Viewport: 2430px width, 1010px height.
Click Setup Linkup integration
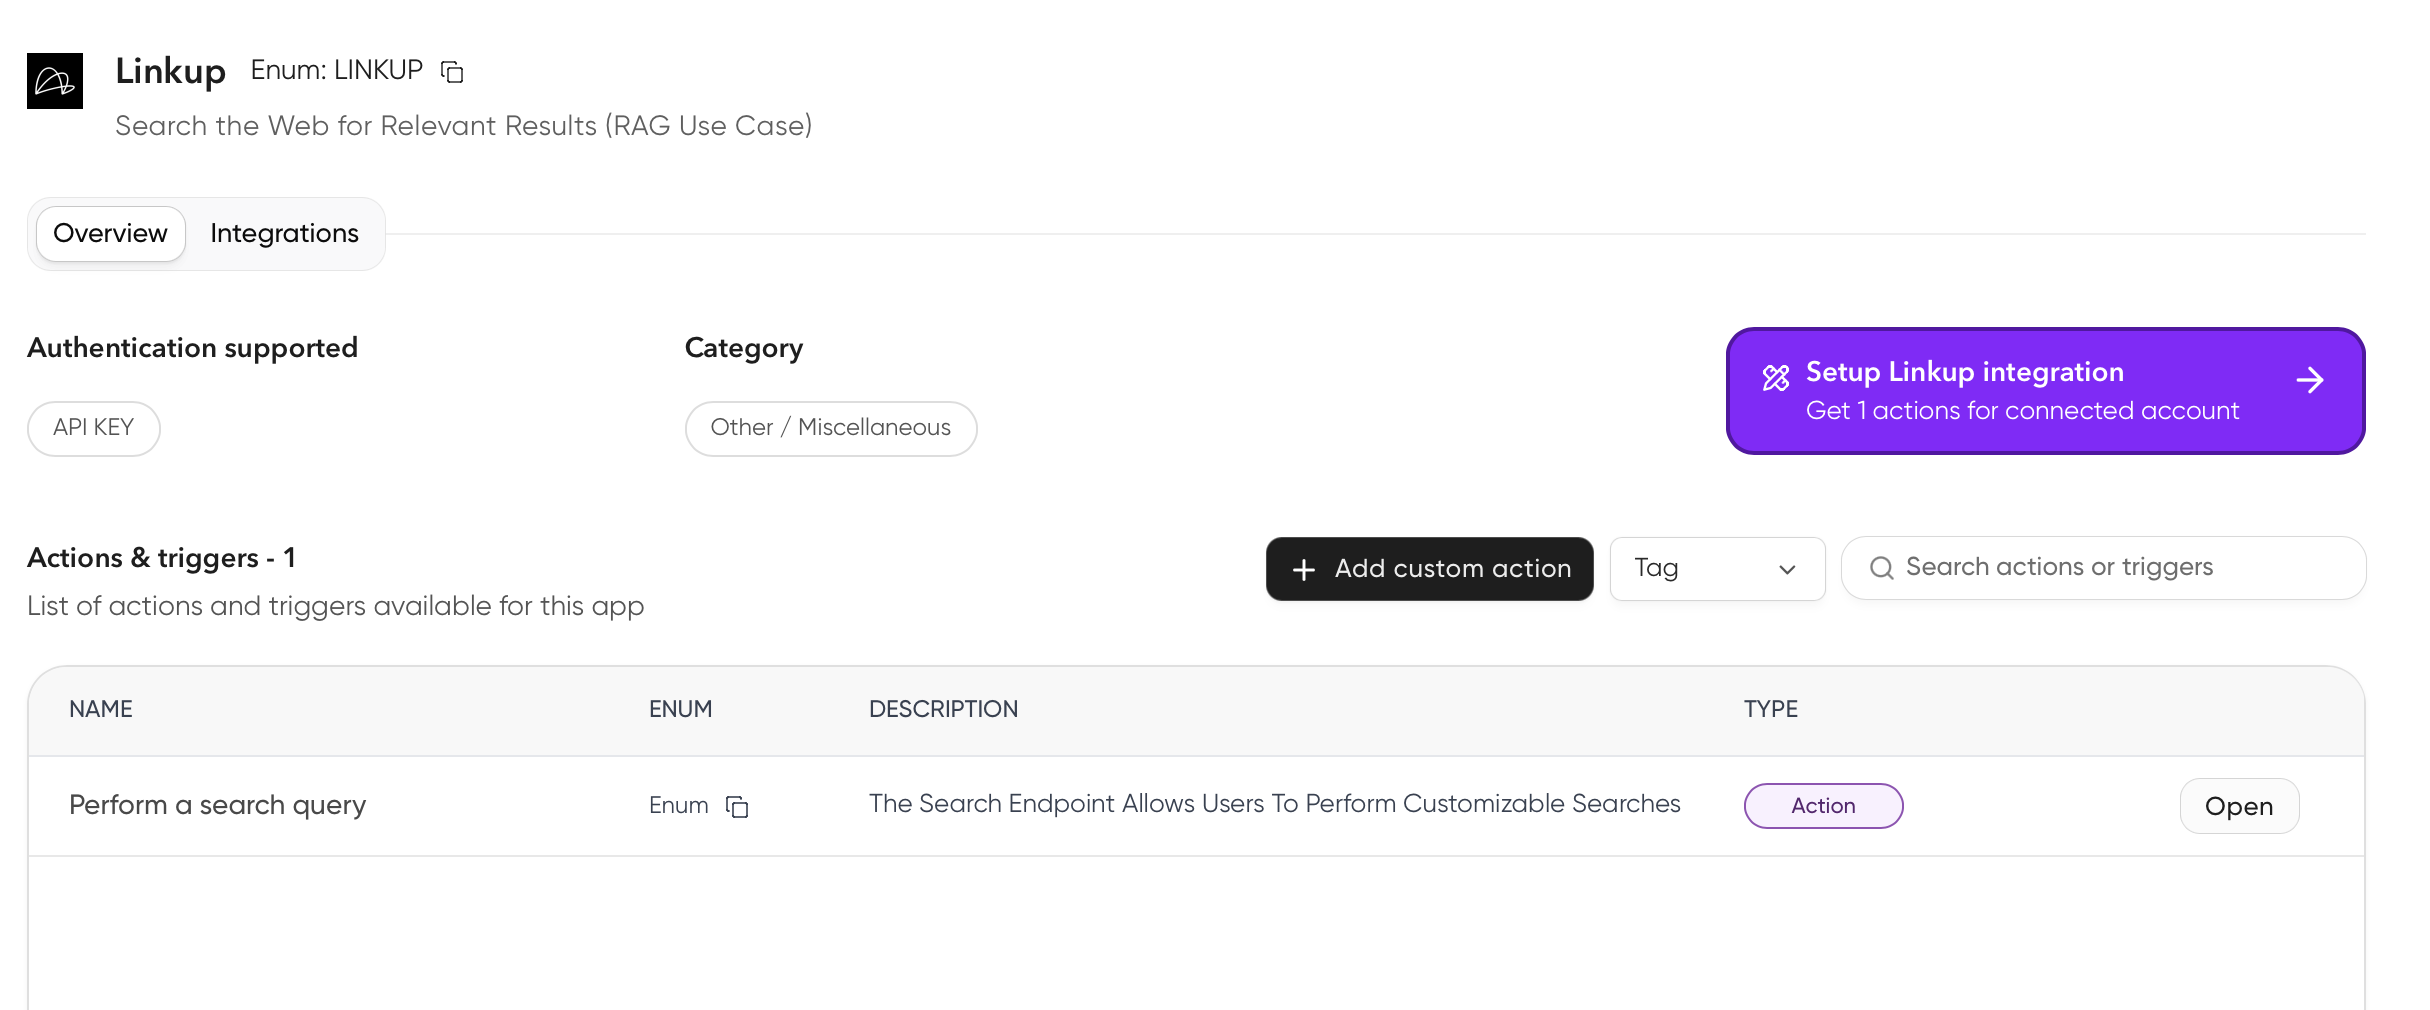(2045, 390)
